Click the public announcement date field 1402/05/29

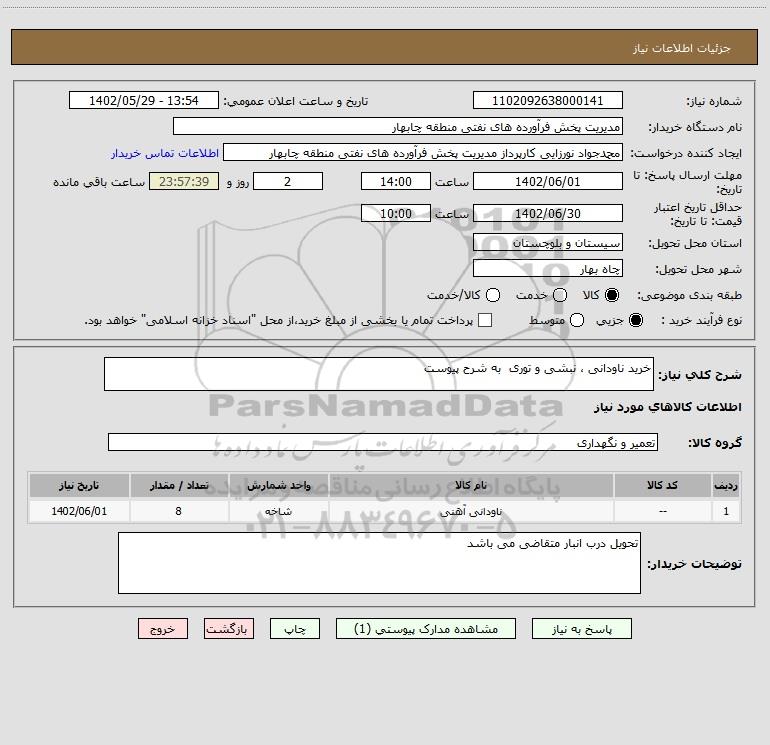pyautogui.click(x=143, y=100)
